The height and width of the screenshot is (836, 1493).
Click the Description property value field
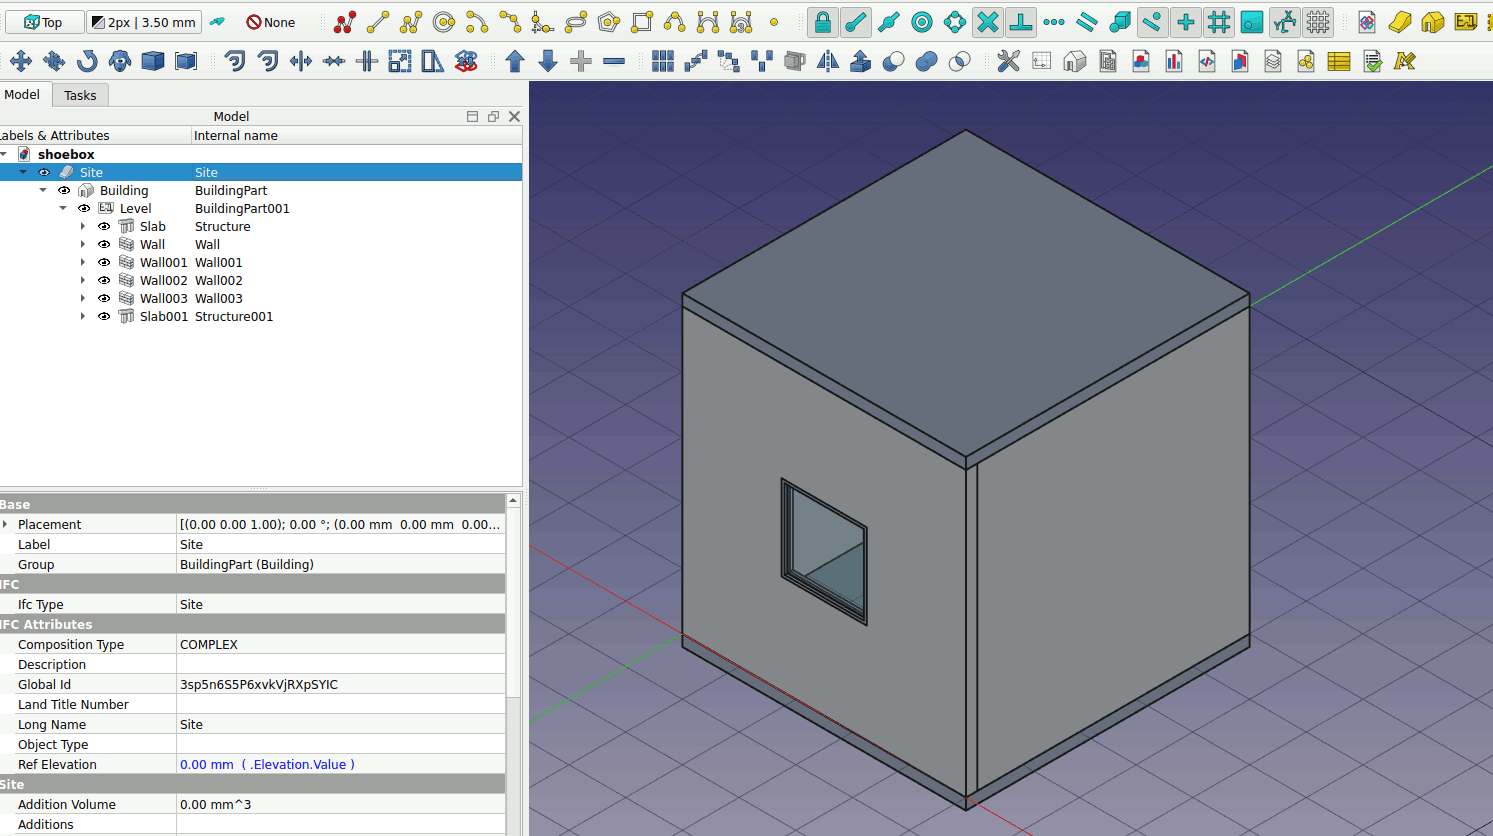pos(340,665)
